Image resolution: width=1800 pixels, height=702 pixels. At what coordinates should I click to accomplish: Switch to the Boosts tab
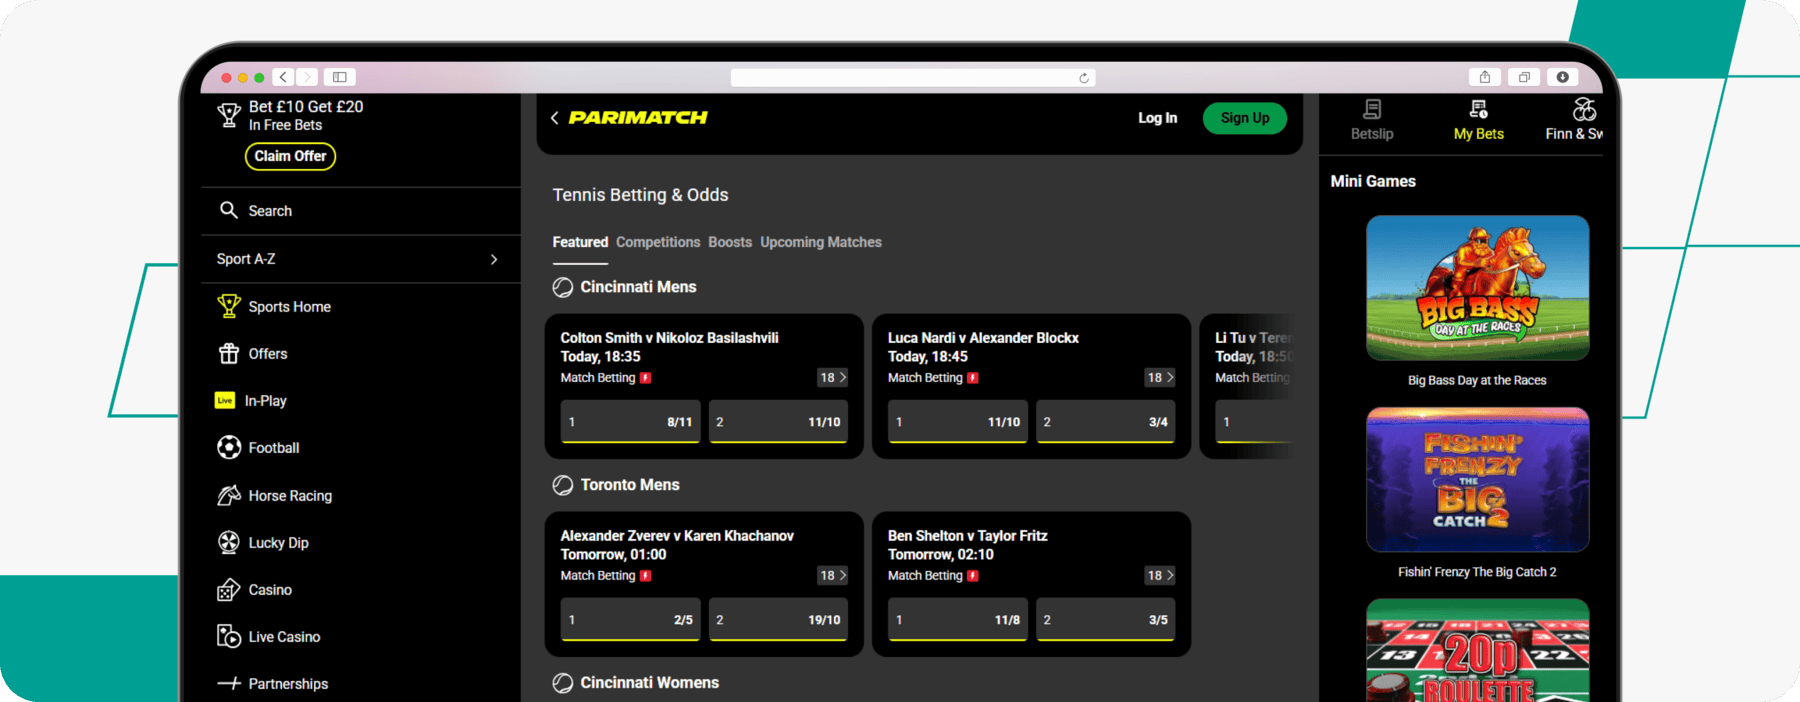click(x=730, y=242)
